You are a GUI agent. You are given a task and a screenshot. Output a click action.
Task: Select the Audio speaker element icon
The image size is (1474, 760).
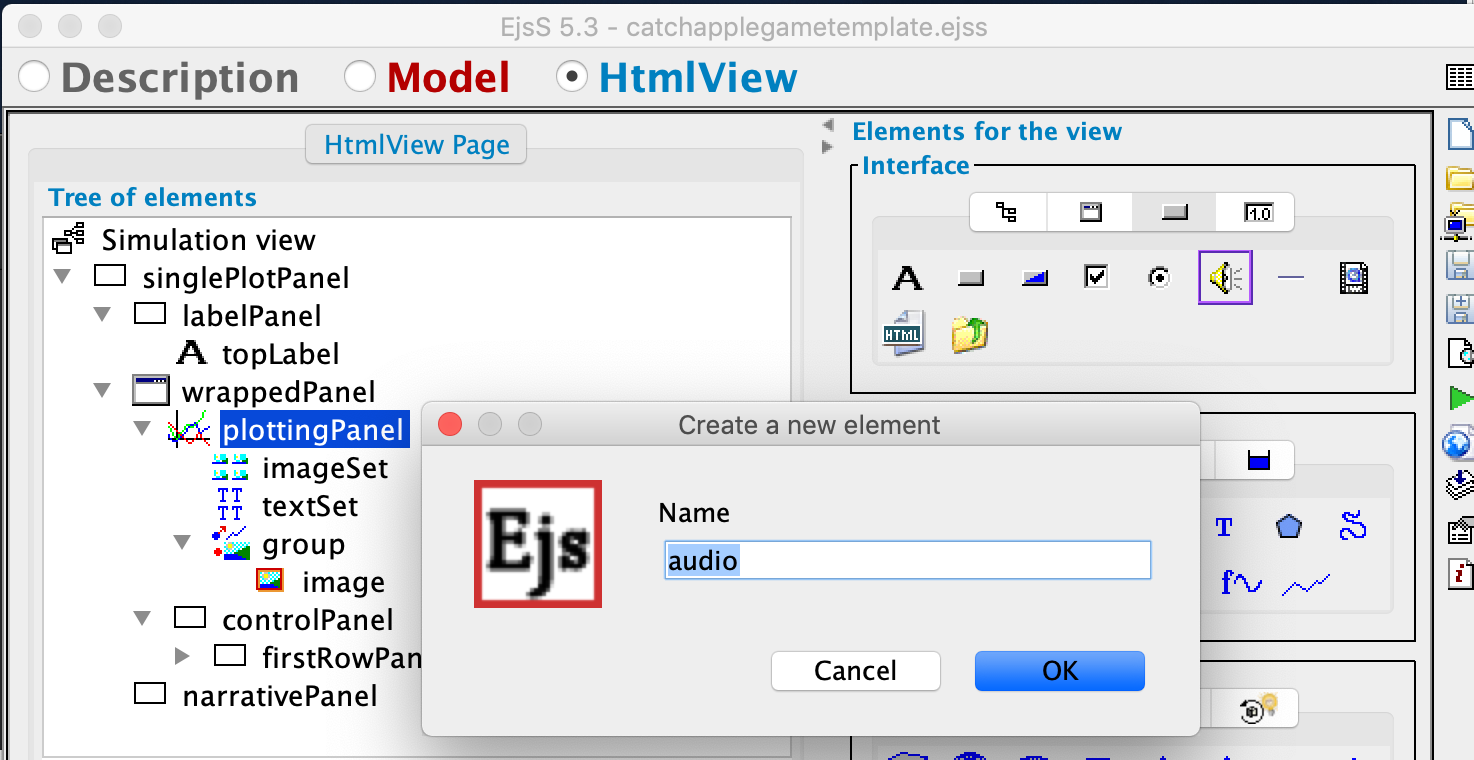point(1225,277)
